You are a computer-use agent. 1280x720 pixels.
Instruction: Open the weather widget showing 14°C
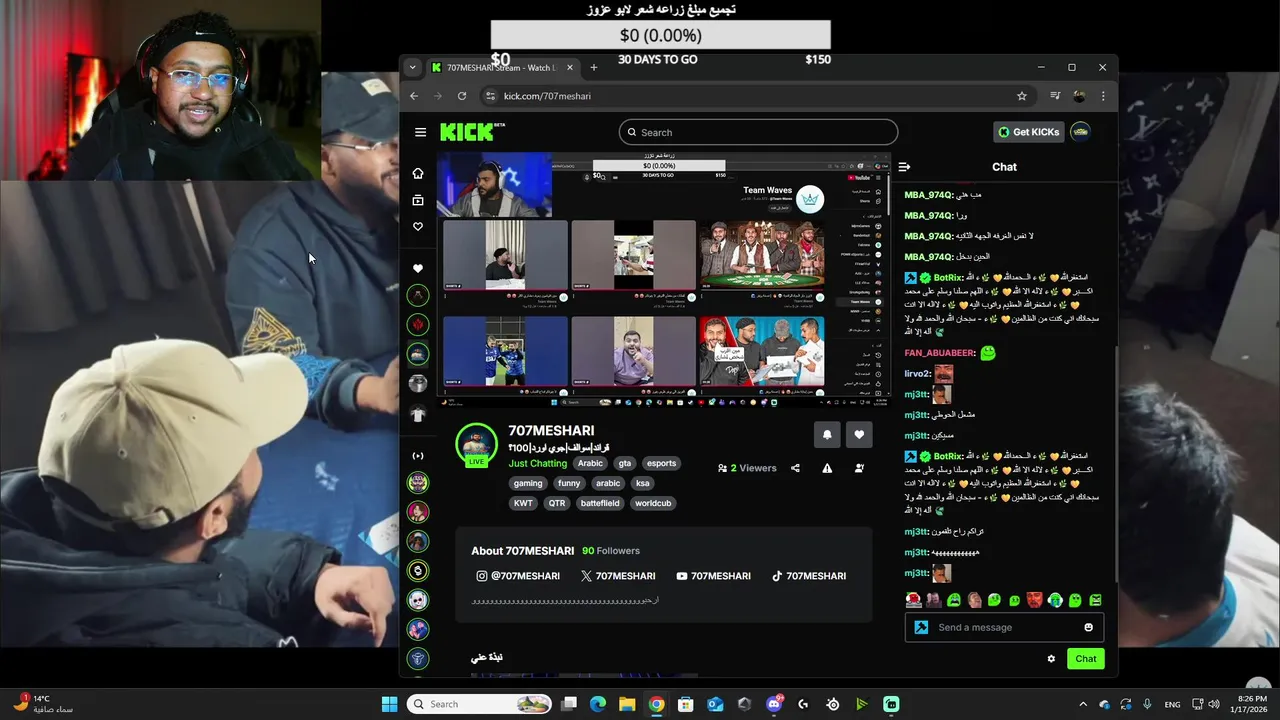click(x=43, y=704)
